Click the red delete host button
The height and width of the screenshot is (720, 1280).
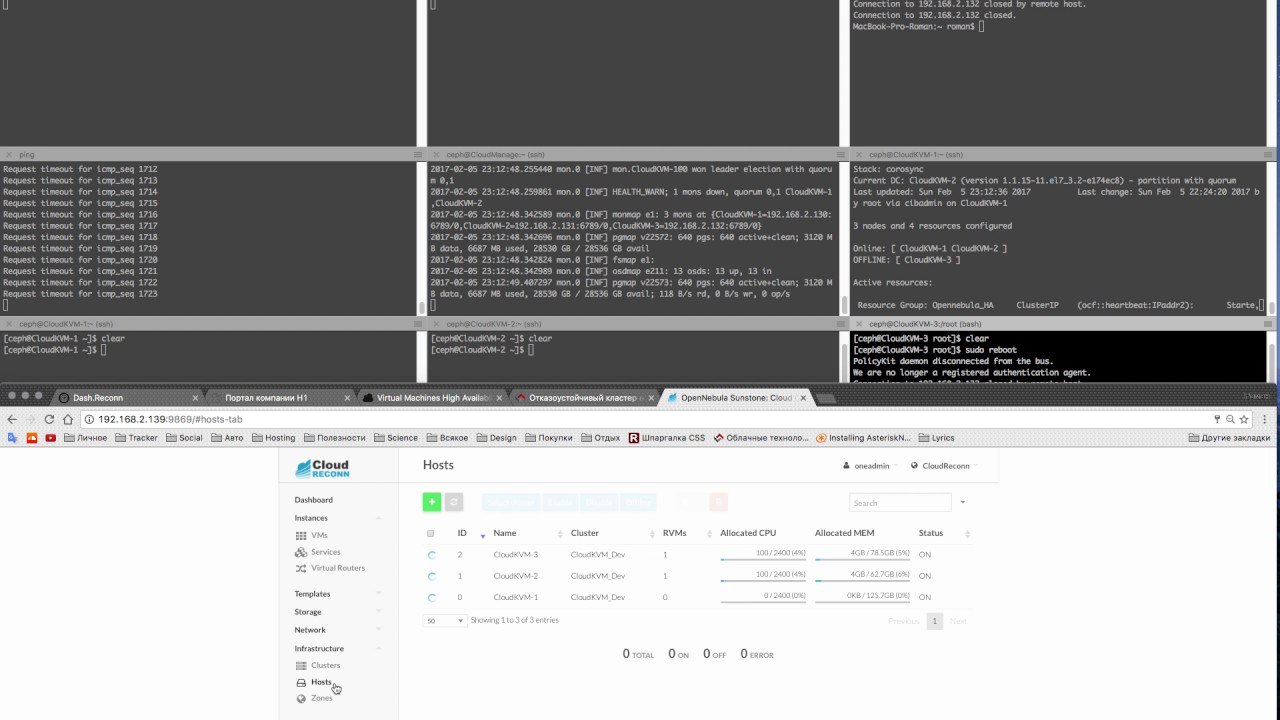718,502
